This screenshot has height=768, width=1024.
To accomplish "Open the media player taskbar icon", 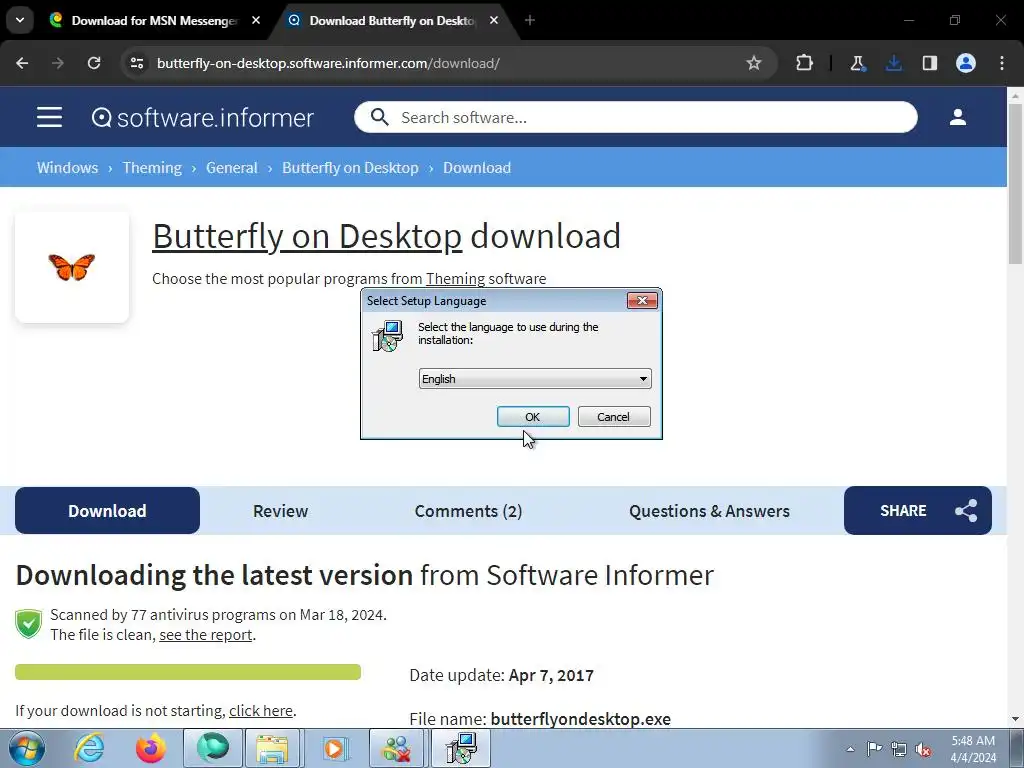I will (x=334, y=748).
